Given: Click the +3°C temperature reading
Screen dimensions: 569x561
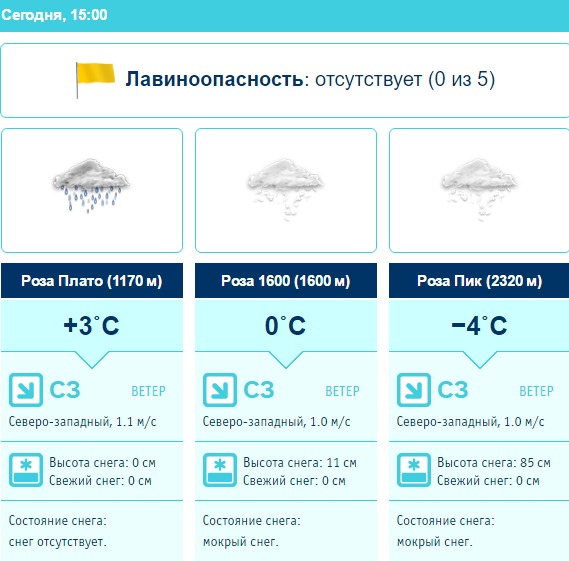Looking at the screenshot, I should coord(91,325).
